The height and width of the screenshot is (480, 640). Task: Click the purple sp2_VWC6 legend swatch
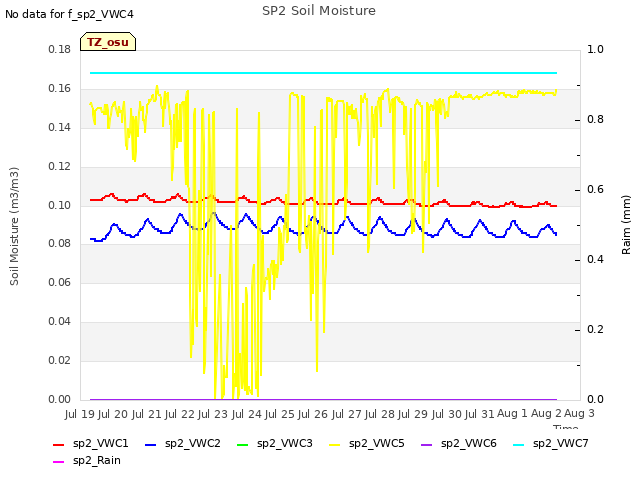[427, 444]
